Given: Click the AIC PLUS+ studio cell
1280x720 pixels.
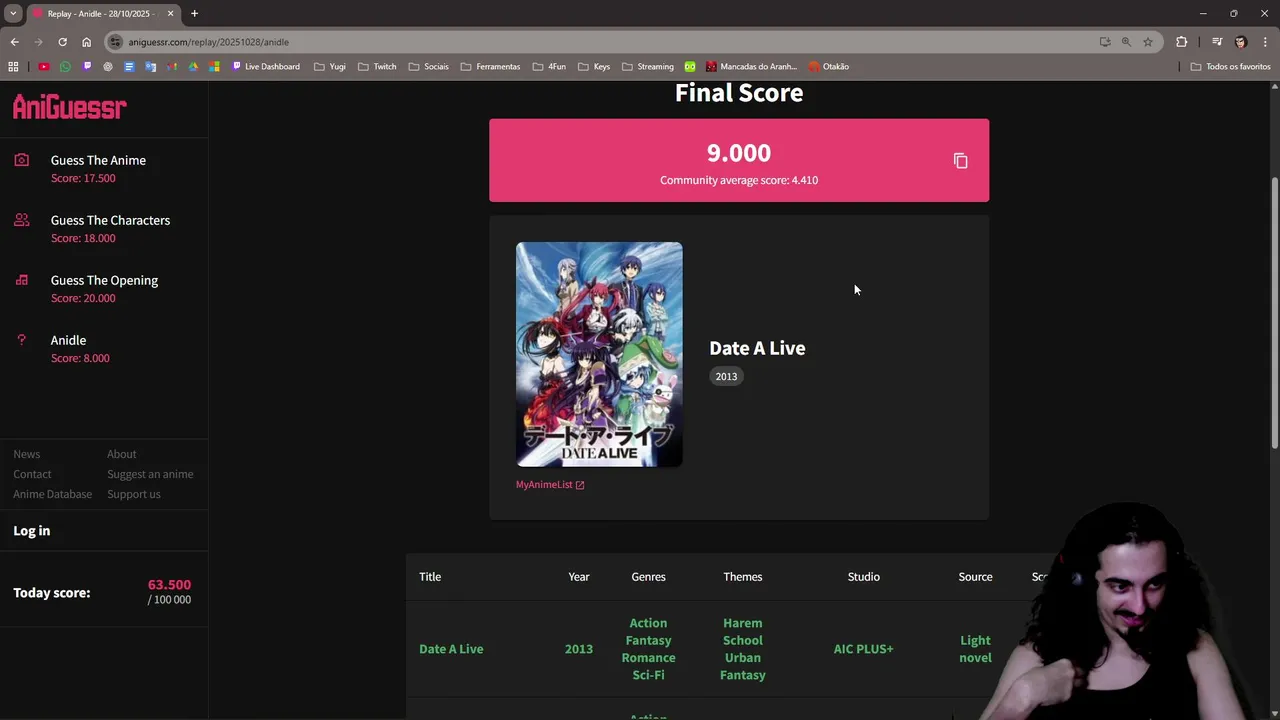Looking at the screenshot, I should (863, 649).
